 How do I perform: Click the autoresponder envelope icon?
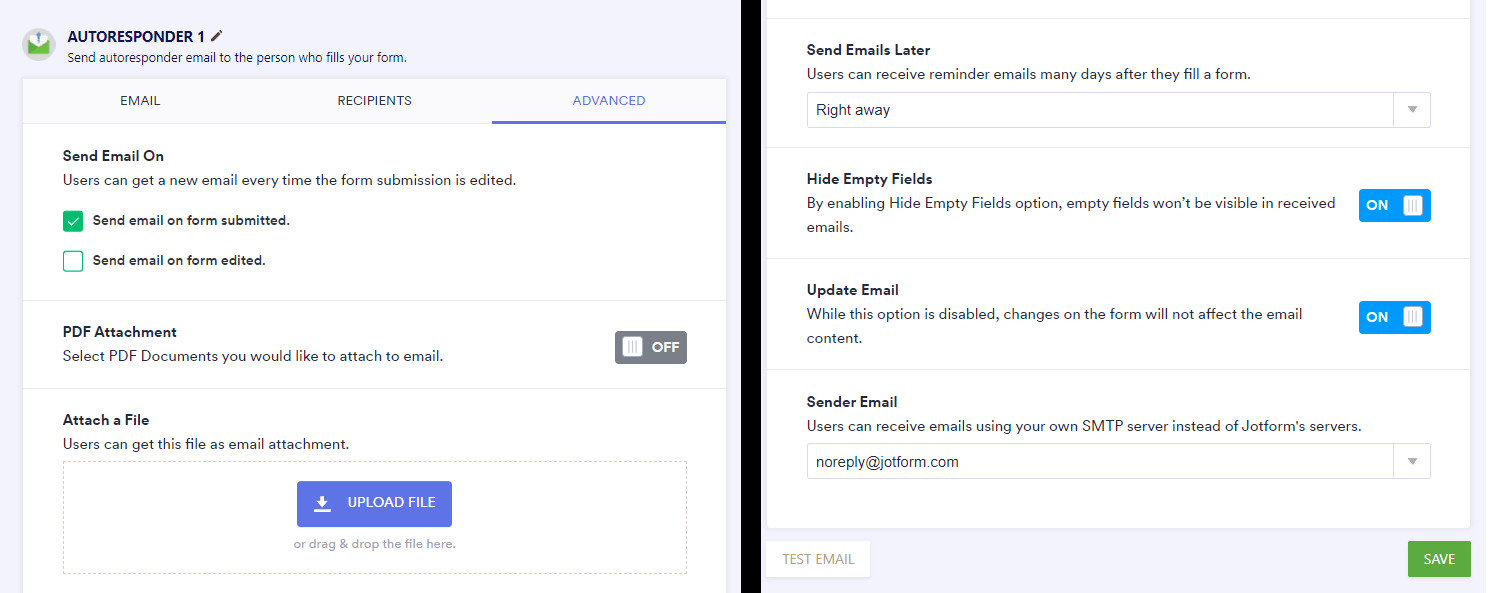(39, 44)
